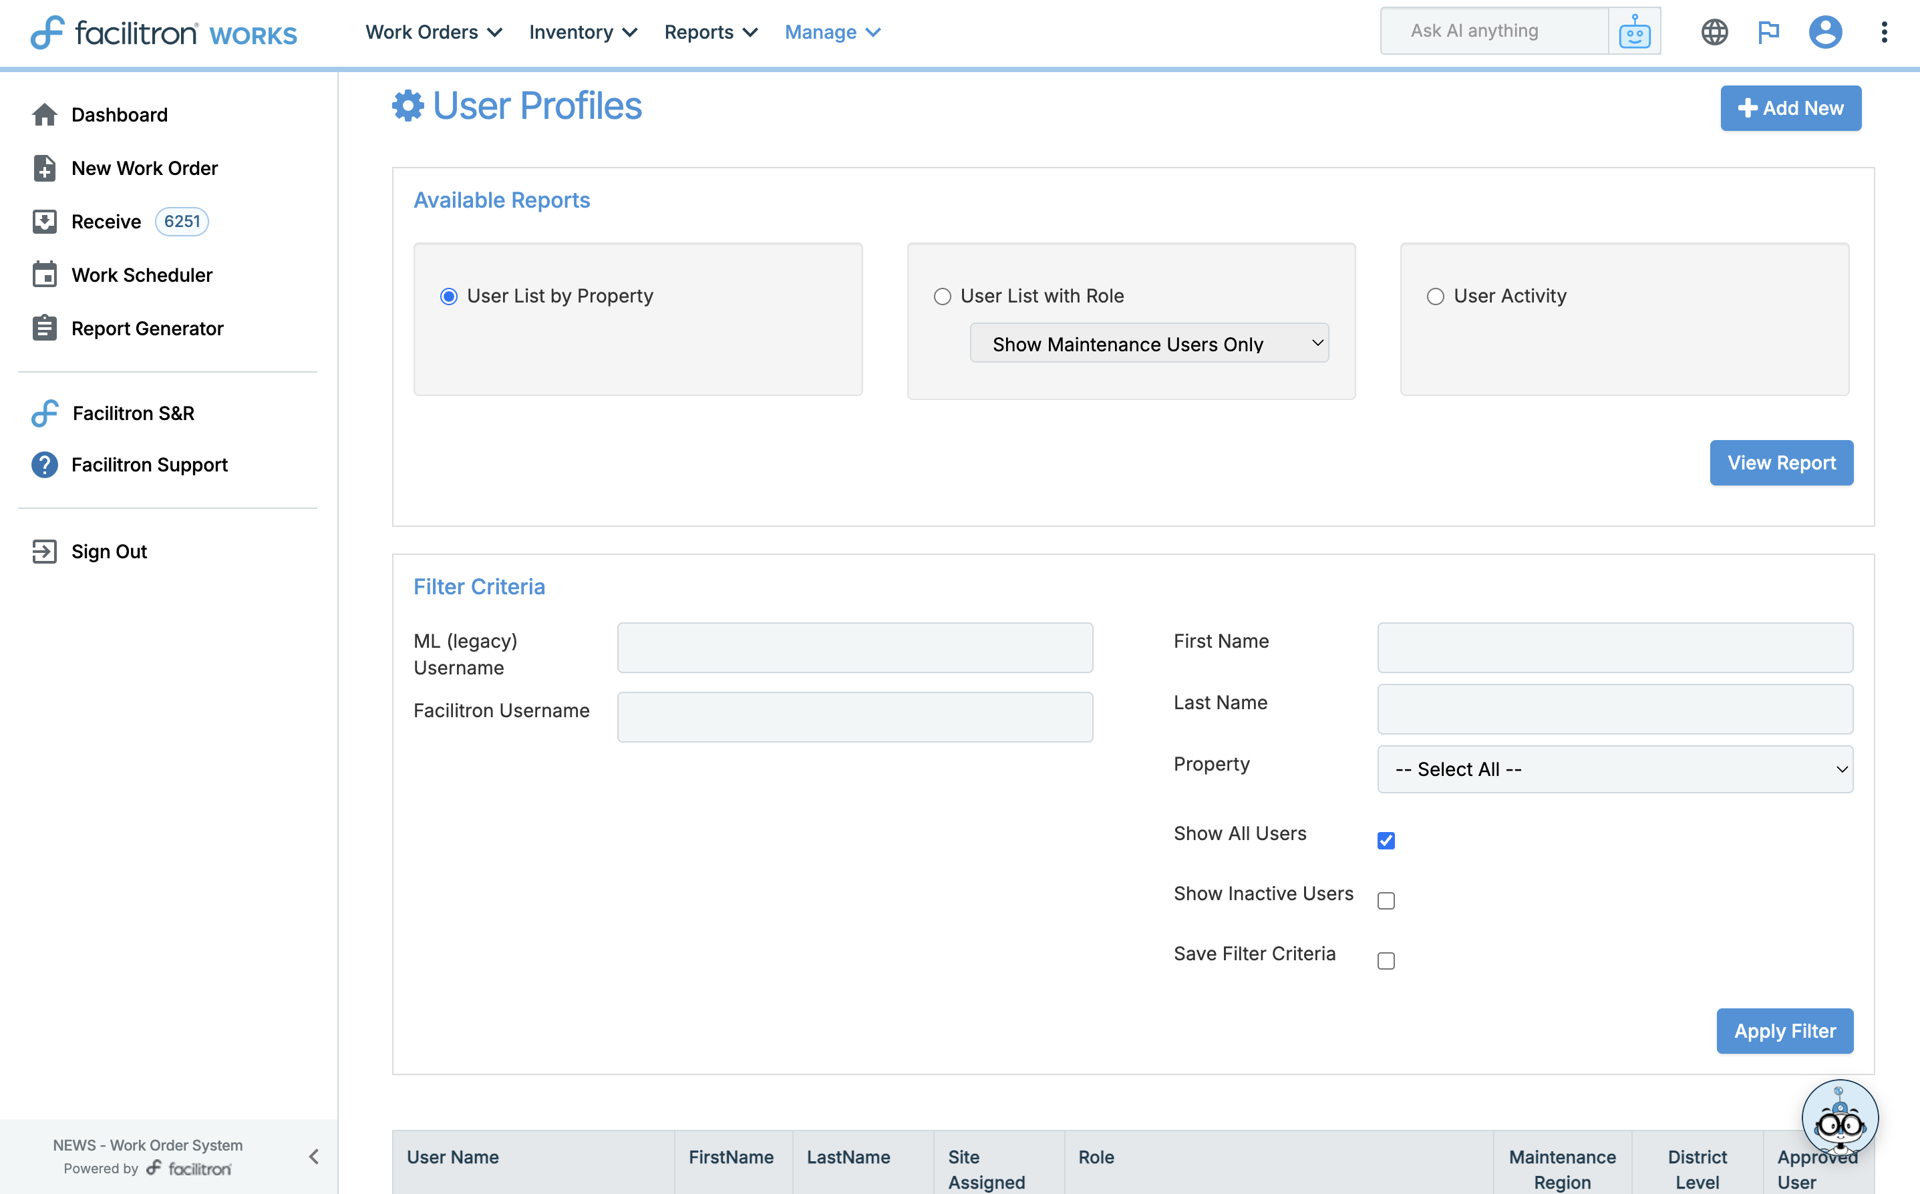Select the User Activity radio option
1920x1194 pixels.
[1435, 297]
